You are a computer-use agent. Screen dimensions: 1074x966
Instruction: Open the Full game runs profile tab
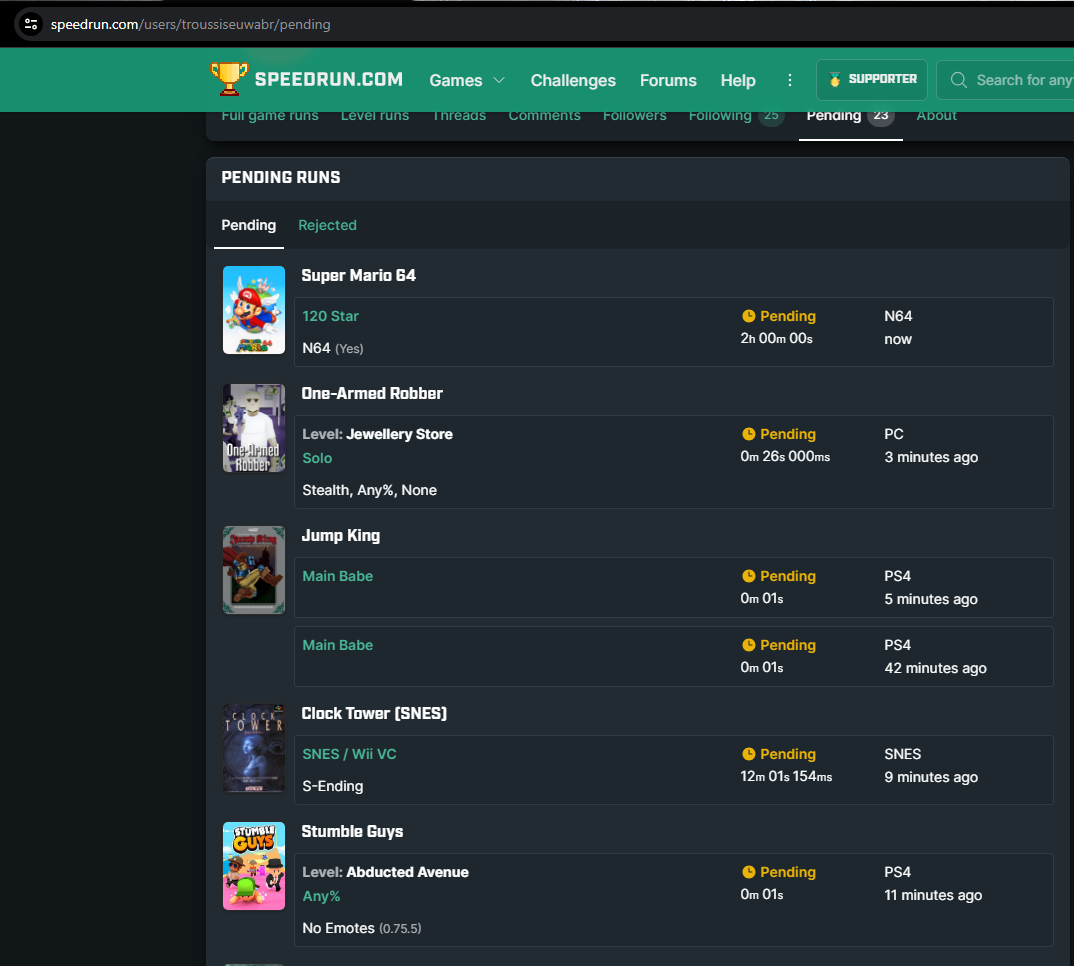[x=270, y=116]
